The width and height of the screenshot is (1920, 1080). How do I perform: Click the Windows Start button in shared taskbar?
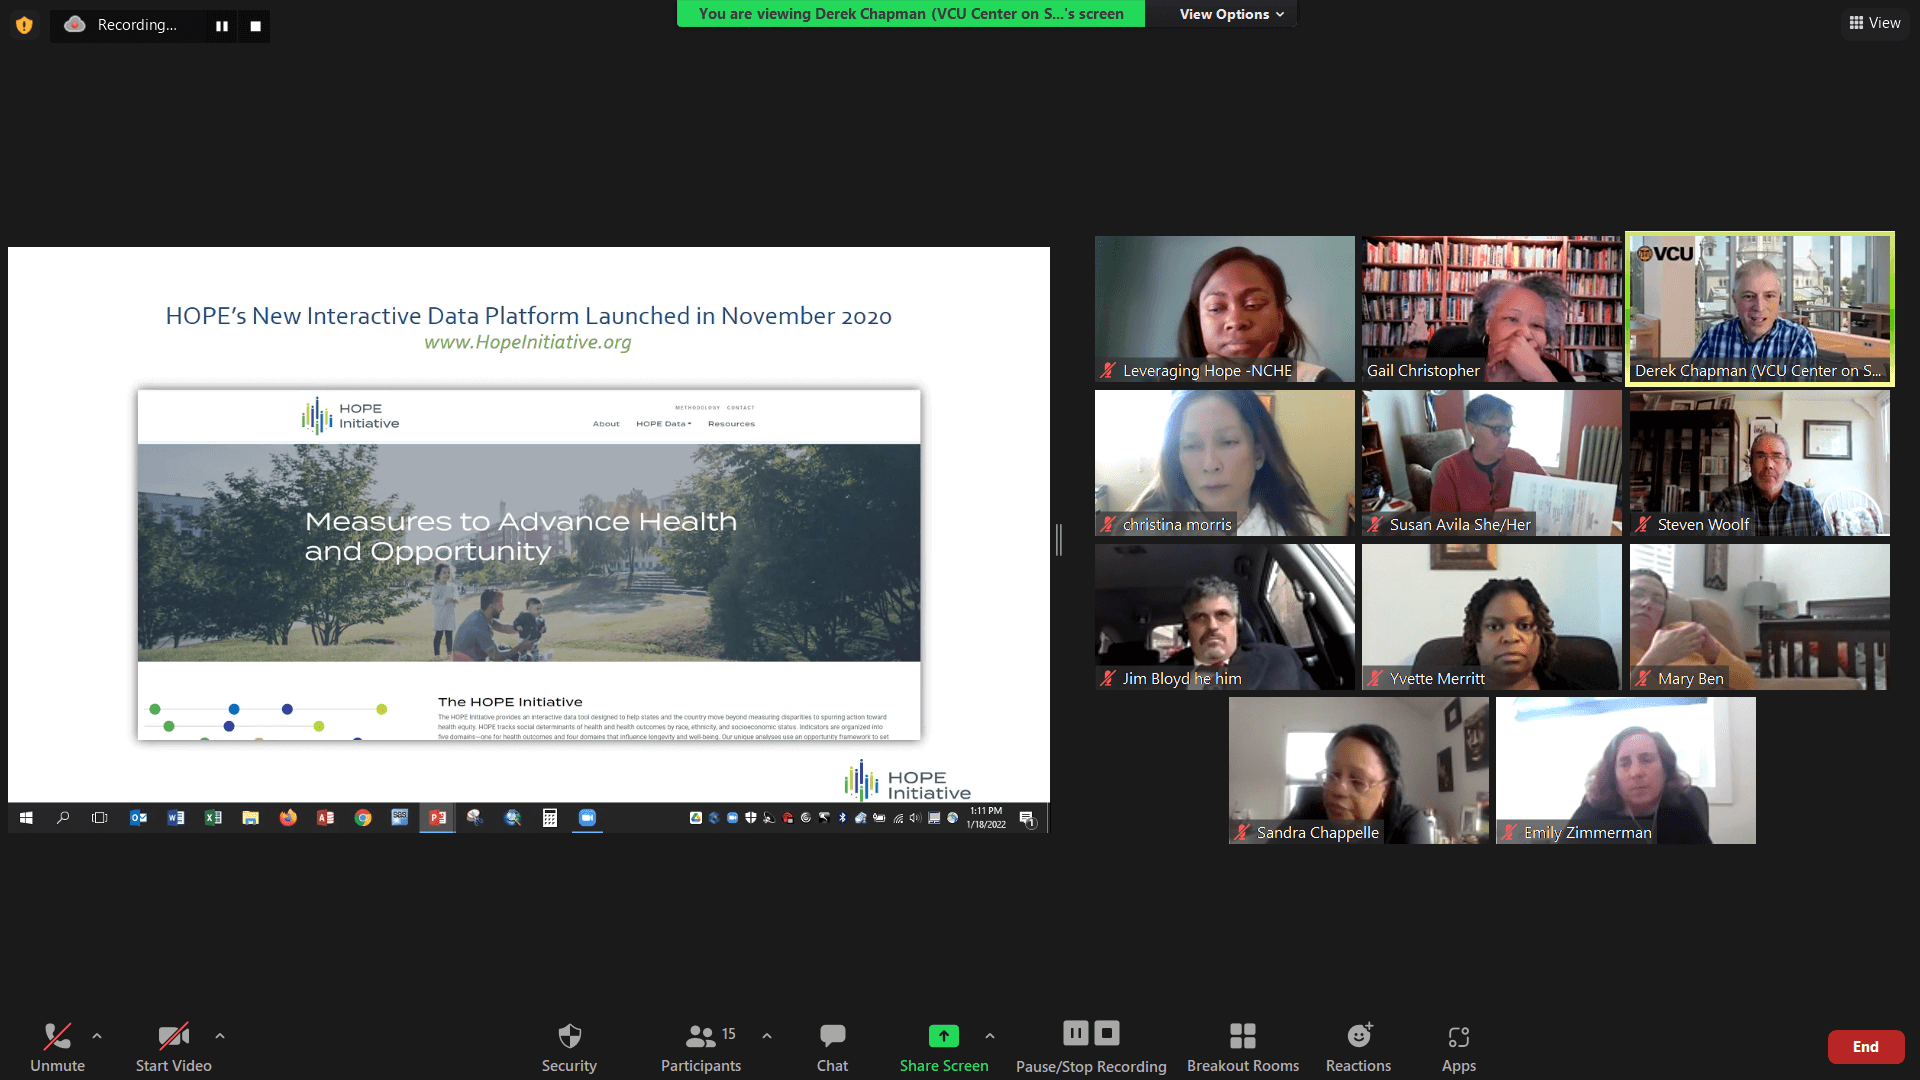[x=26, y=818]
